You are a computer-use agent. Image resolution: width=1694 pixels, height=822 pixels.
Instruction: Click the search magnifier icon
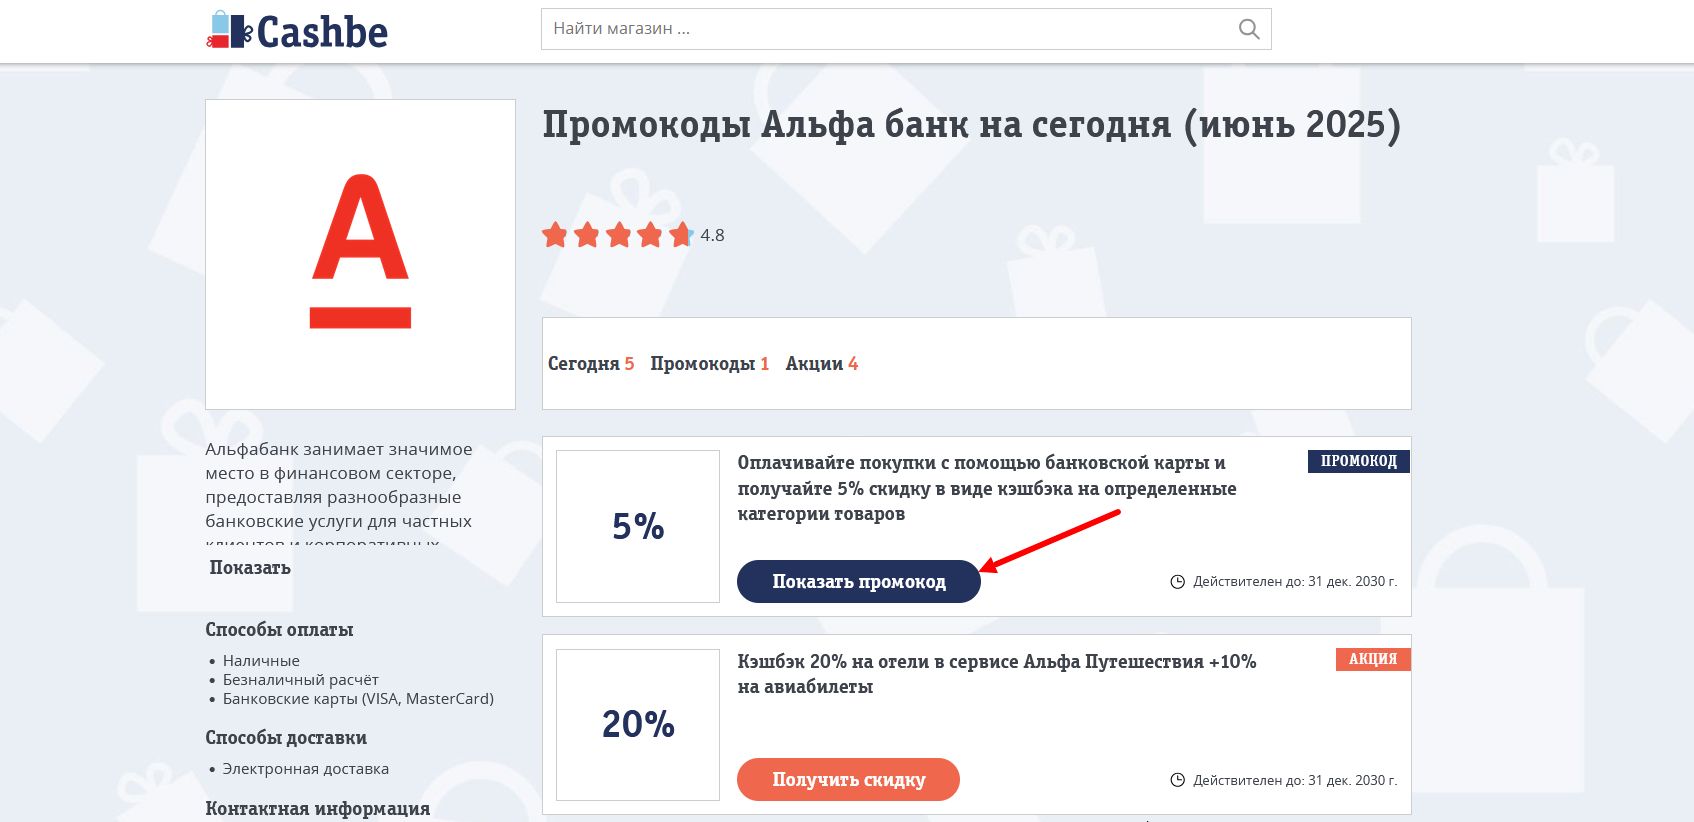point(1248,29)
